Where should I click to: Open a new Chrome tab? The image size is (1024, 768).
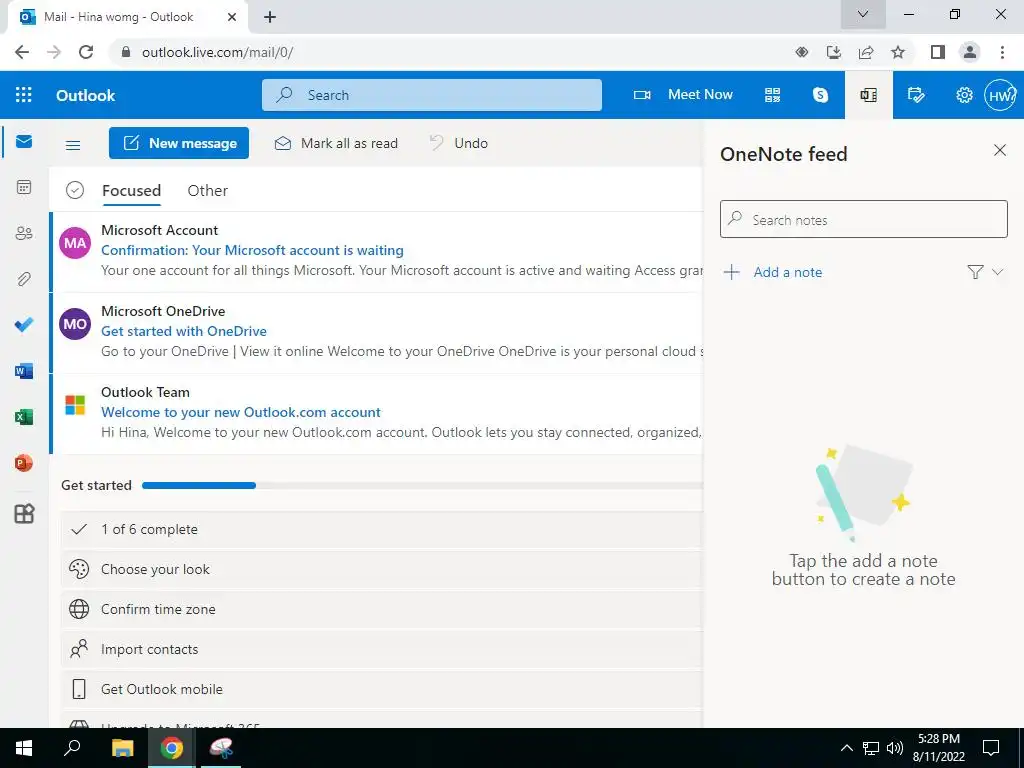[x=270, y=18]
